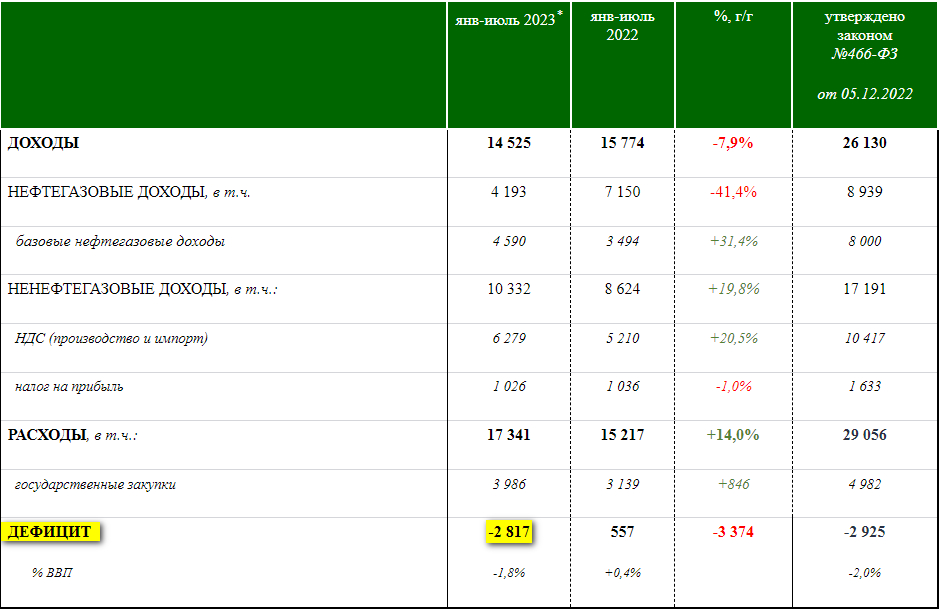Select the янв-июль 2022 column header

coord(622,26)
